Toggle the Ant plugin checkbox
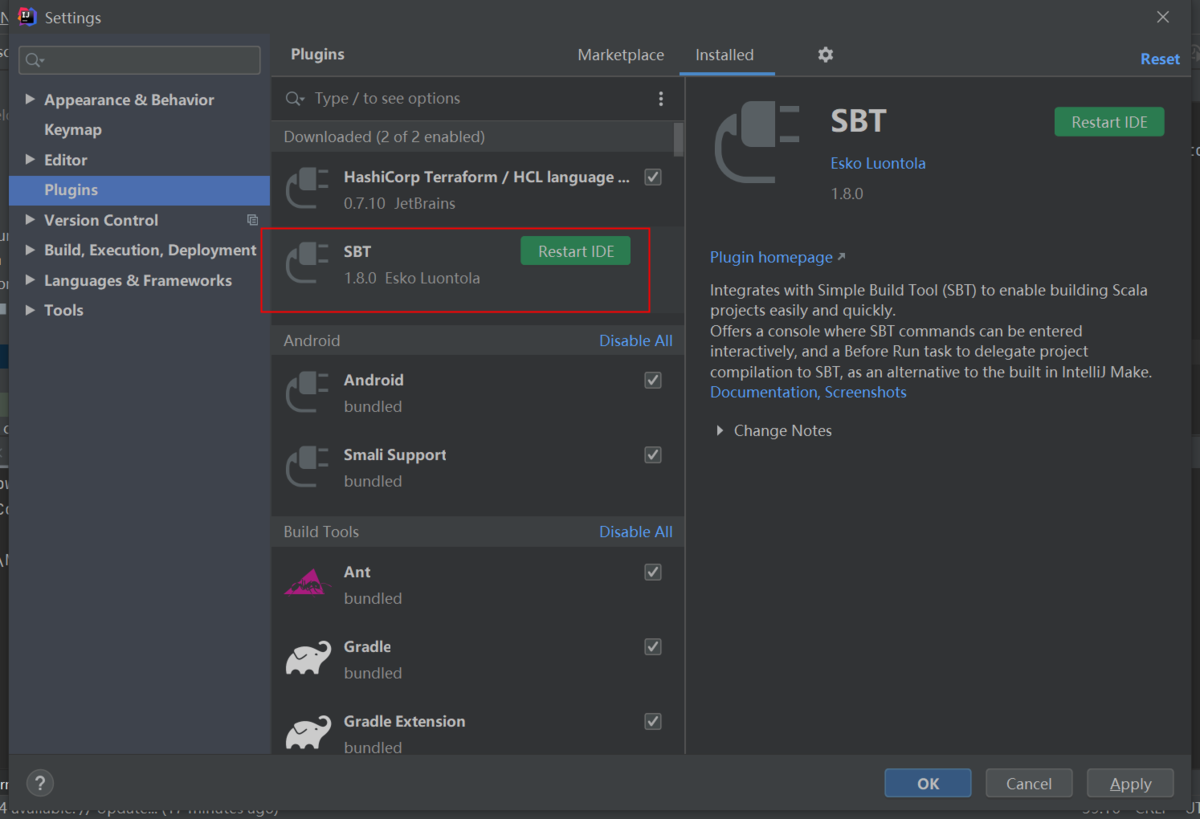Screen dimensions: 1200x819 [x=653, y=572]
